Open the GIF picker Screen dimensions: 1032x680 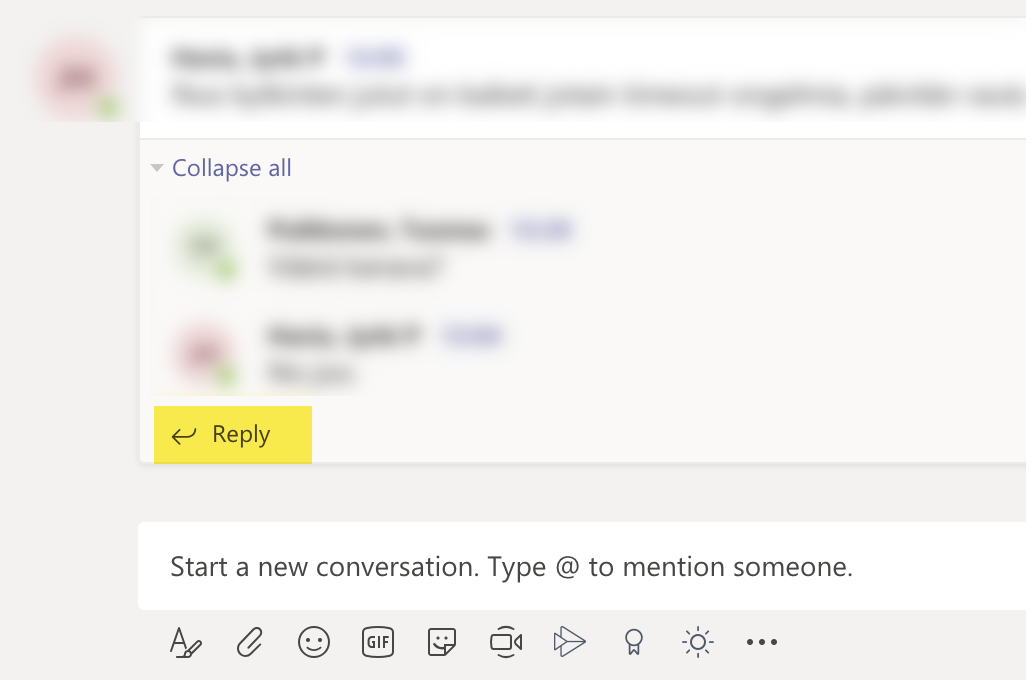click(x=378, y=642)
